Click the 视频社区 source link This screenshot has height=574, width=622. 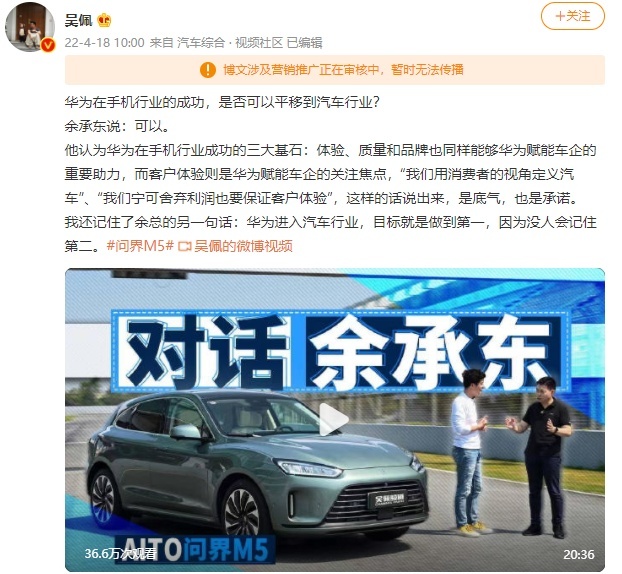point(259,42)
